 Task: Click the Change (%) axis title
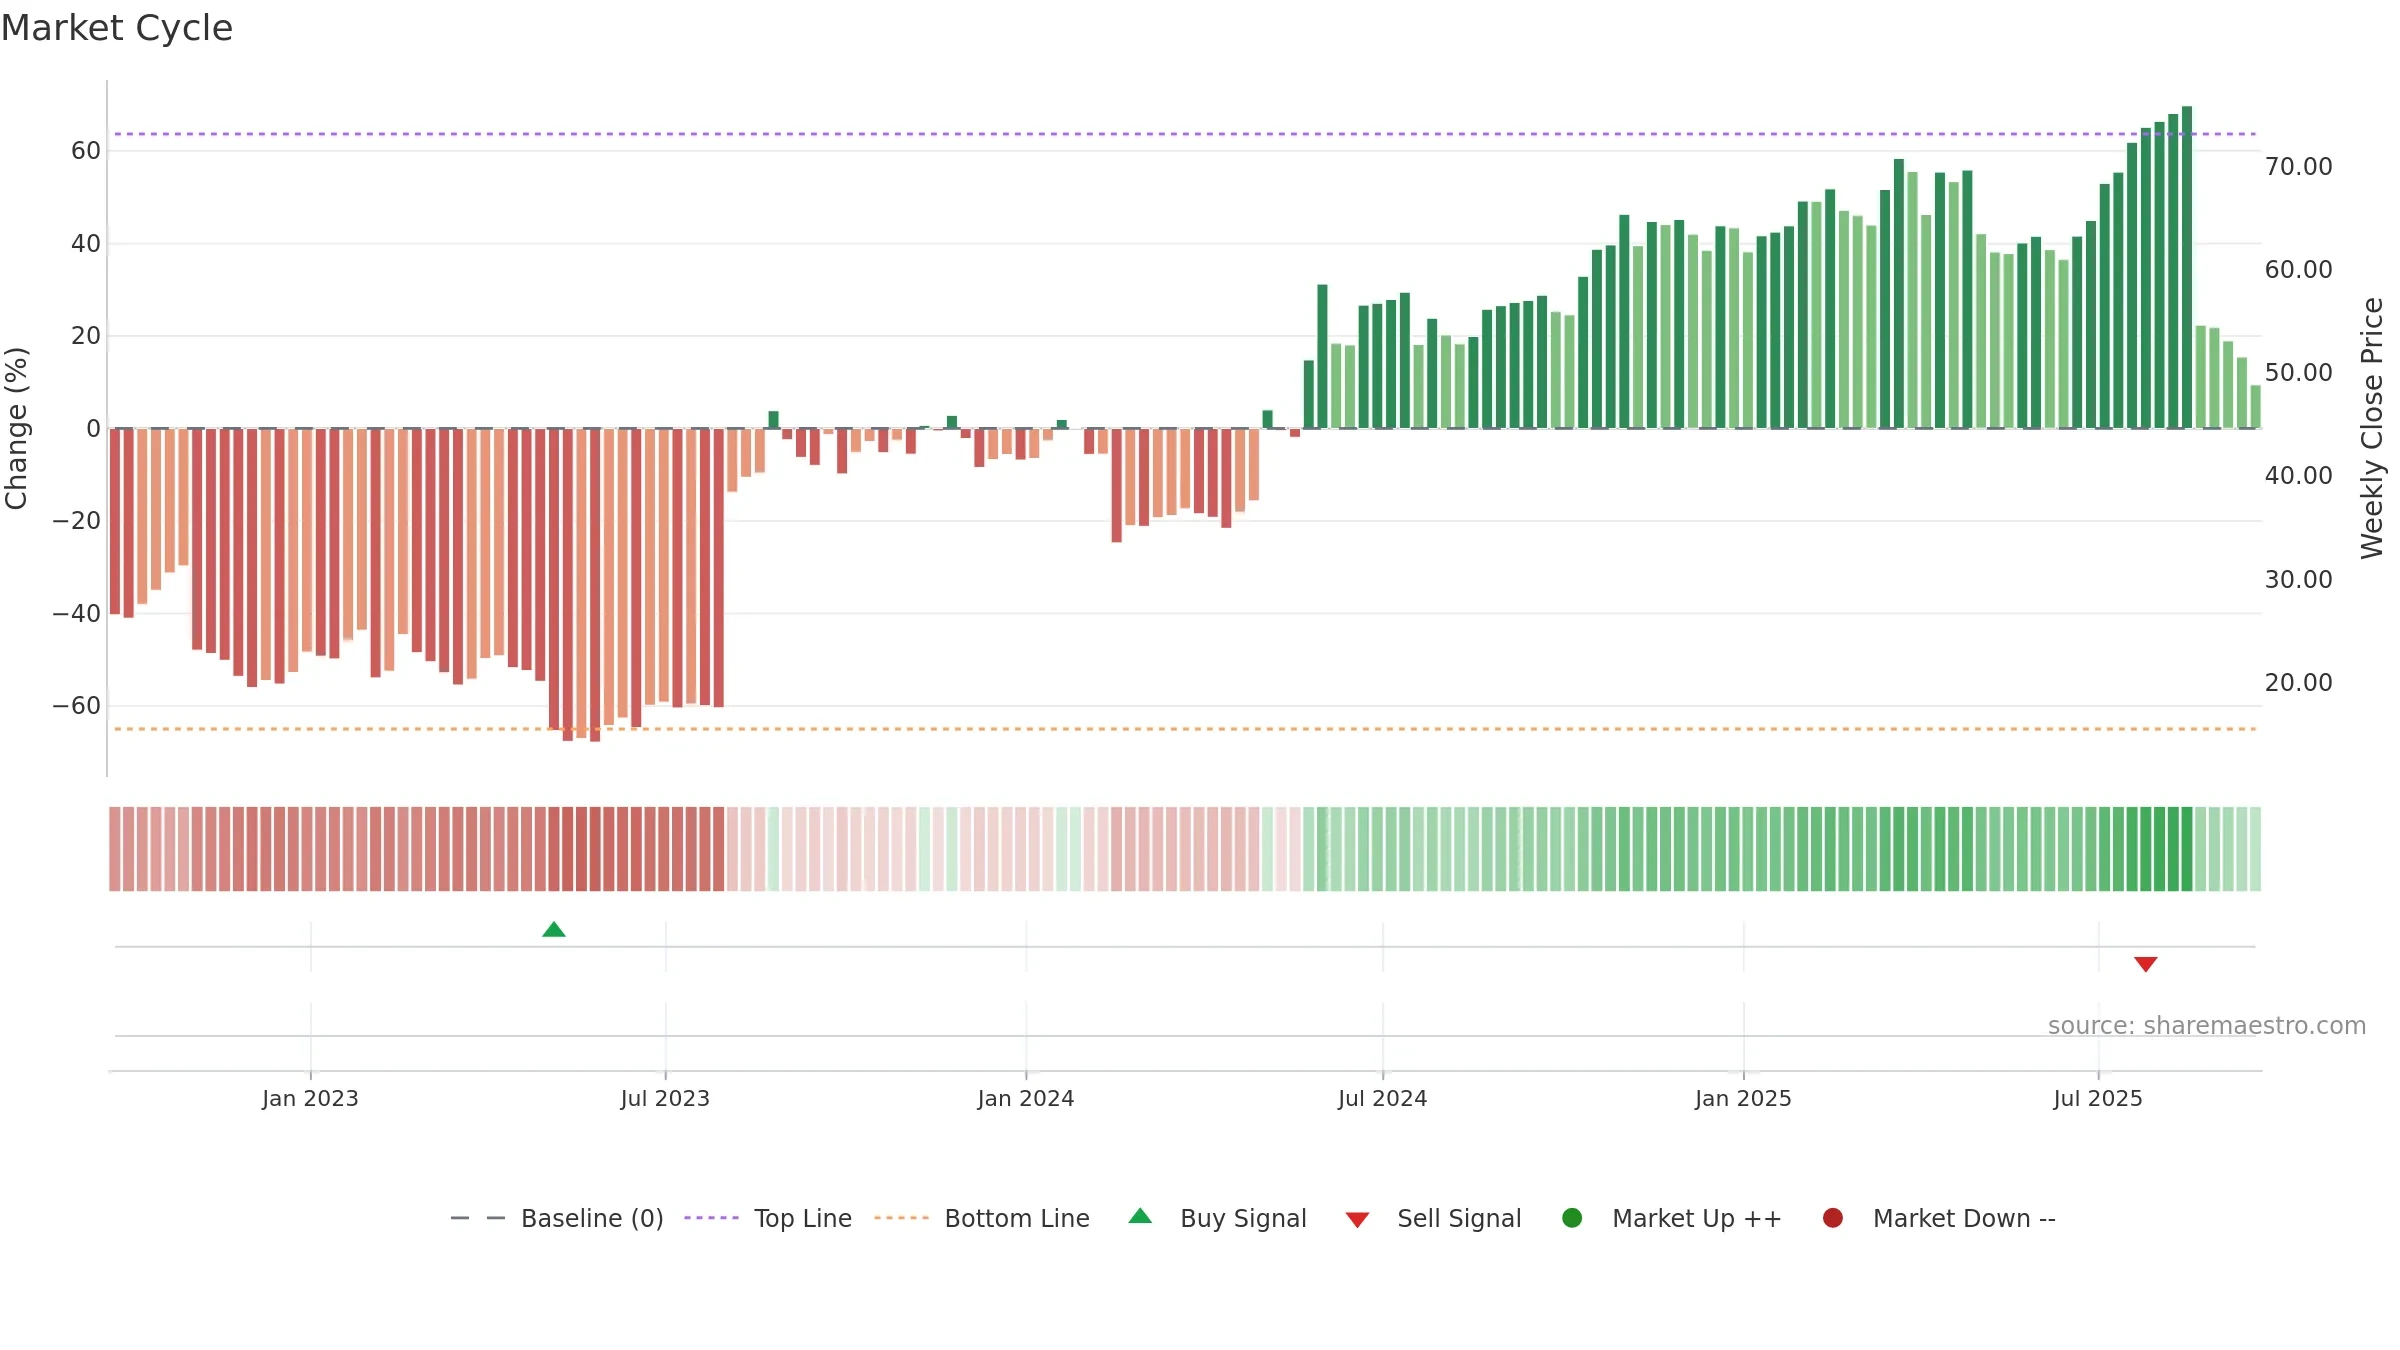pyautogui.click(x=16, y=428)
